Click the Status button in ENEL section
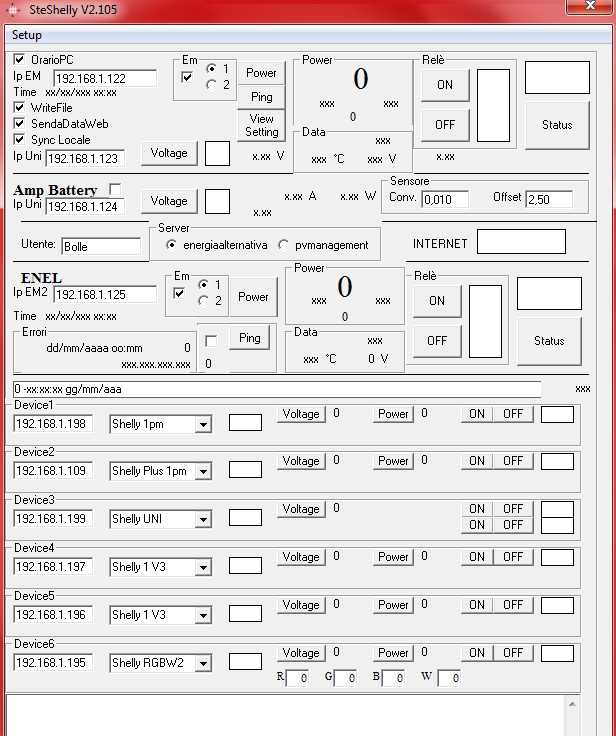The image size is (616, 736). [x=549, y=341]
